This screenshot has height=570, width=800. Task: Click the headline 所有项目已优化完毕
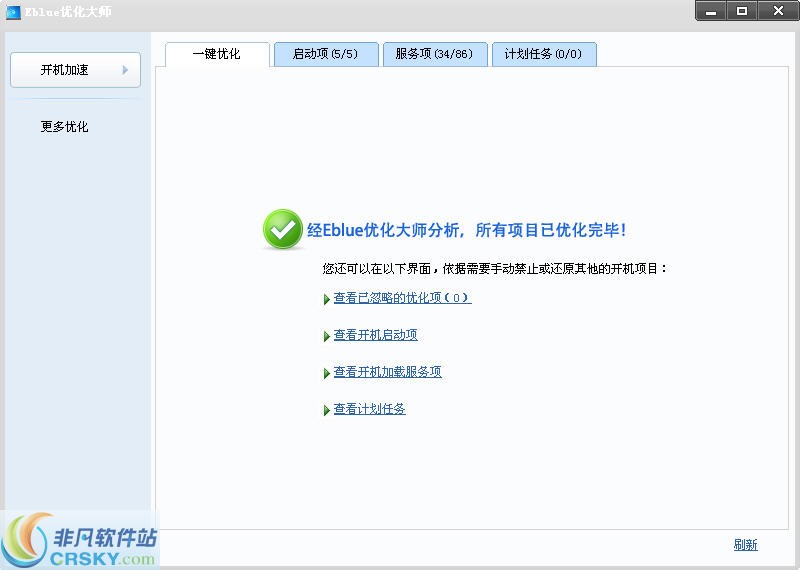[551, 230]
